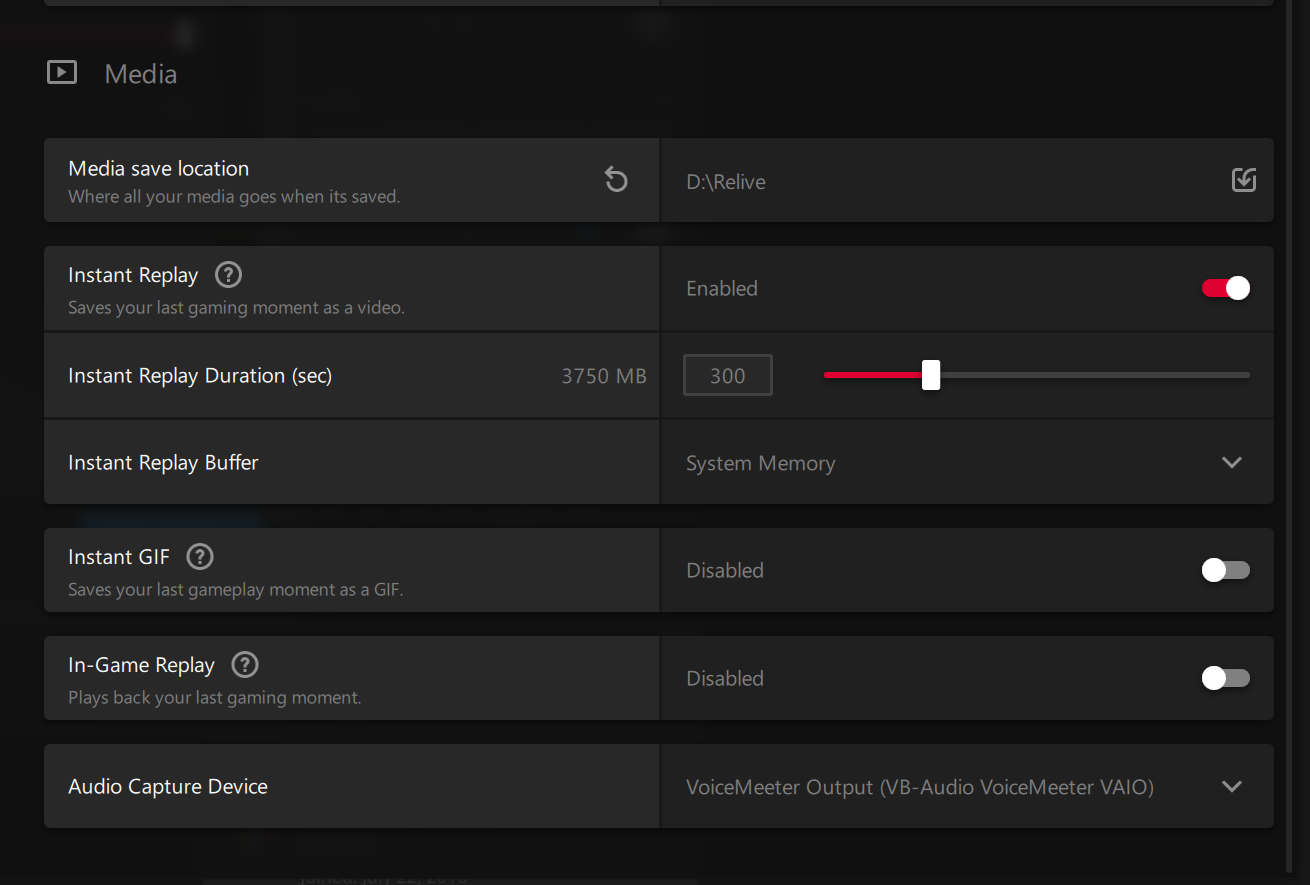Image resolution: width=1310 pixels, height=885 pixels.
Task: Click the In-Game Replay Disabled status text
Action: point(725,678)
